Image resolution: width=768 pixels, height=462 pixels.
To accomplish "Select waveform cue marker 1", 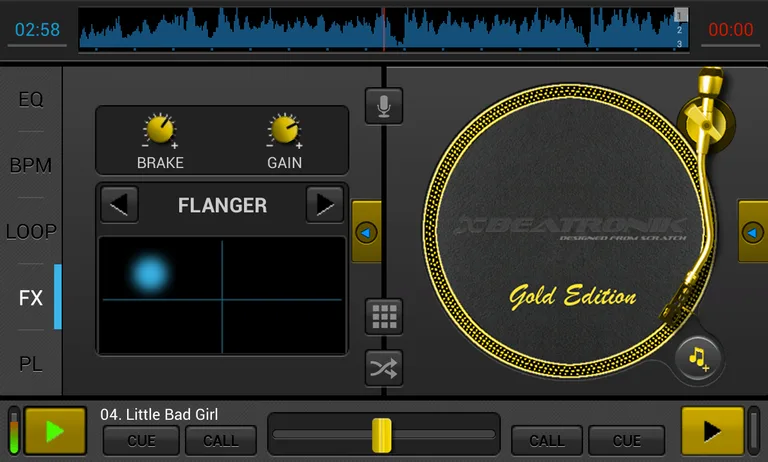I will click(680, 16).
